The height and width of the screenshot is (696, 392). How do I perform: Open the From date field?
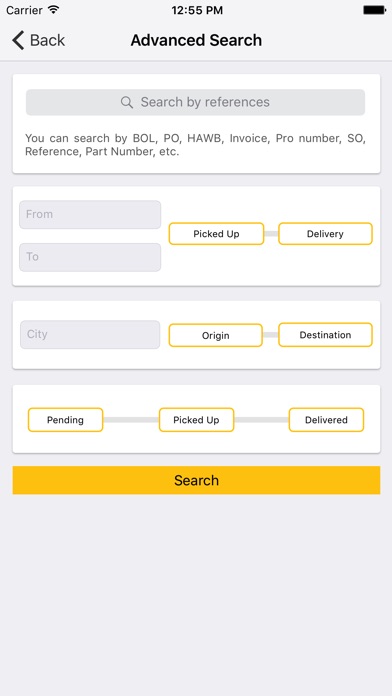coord(90,214)
